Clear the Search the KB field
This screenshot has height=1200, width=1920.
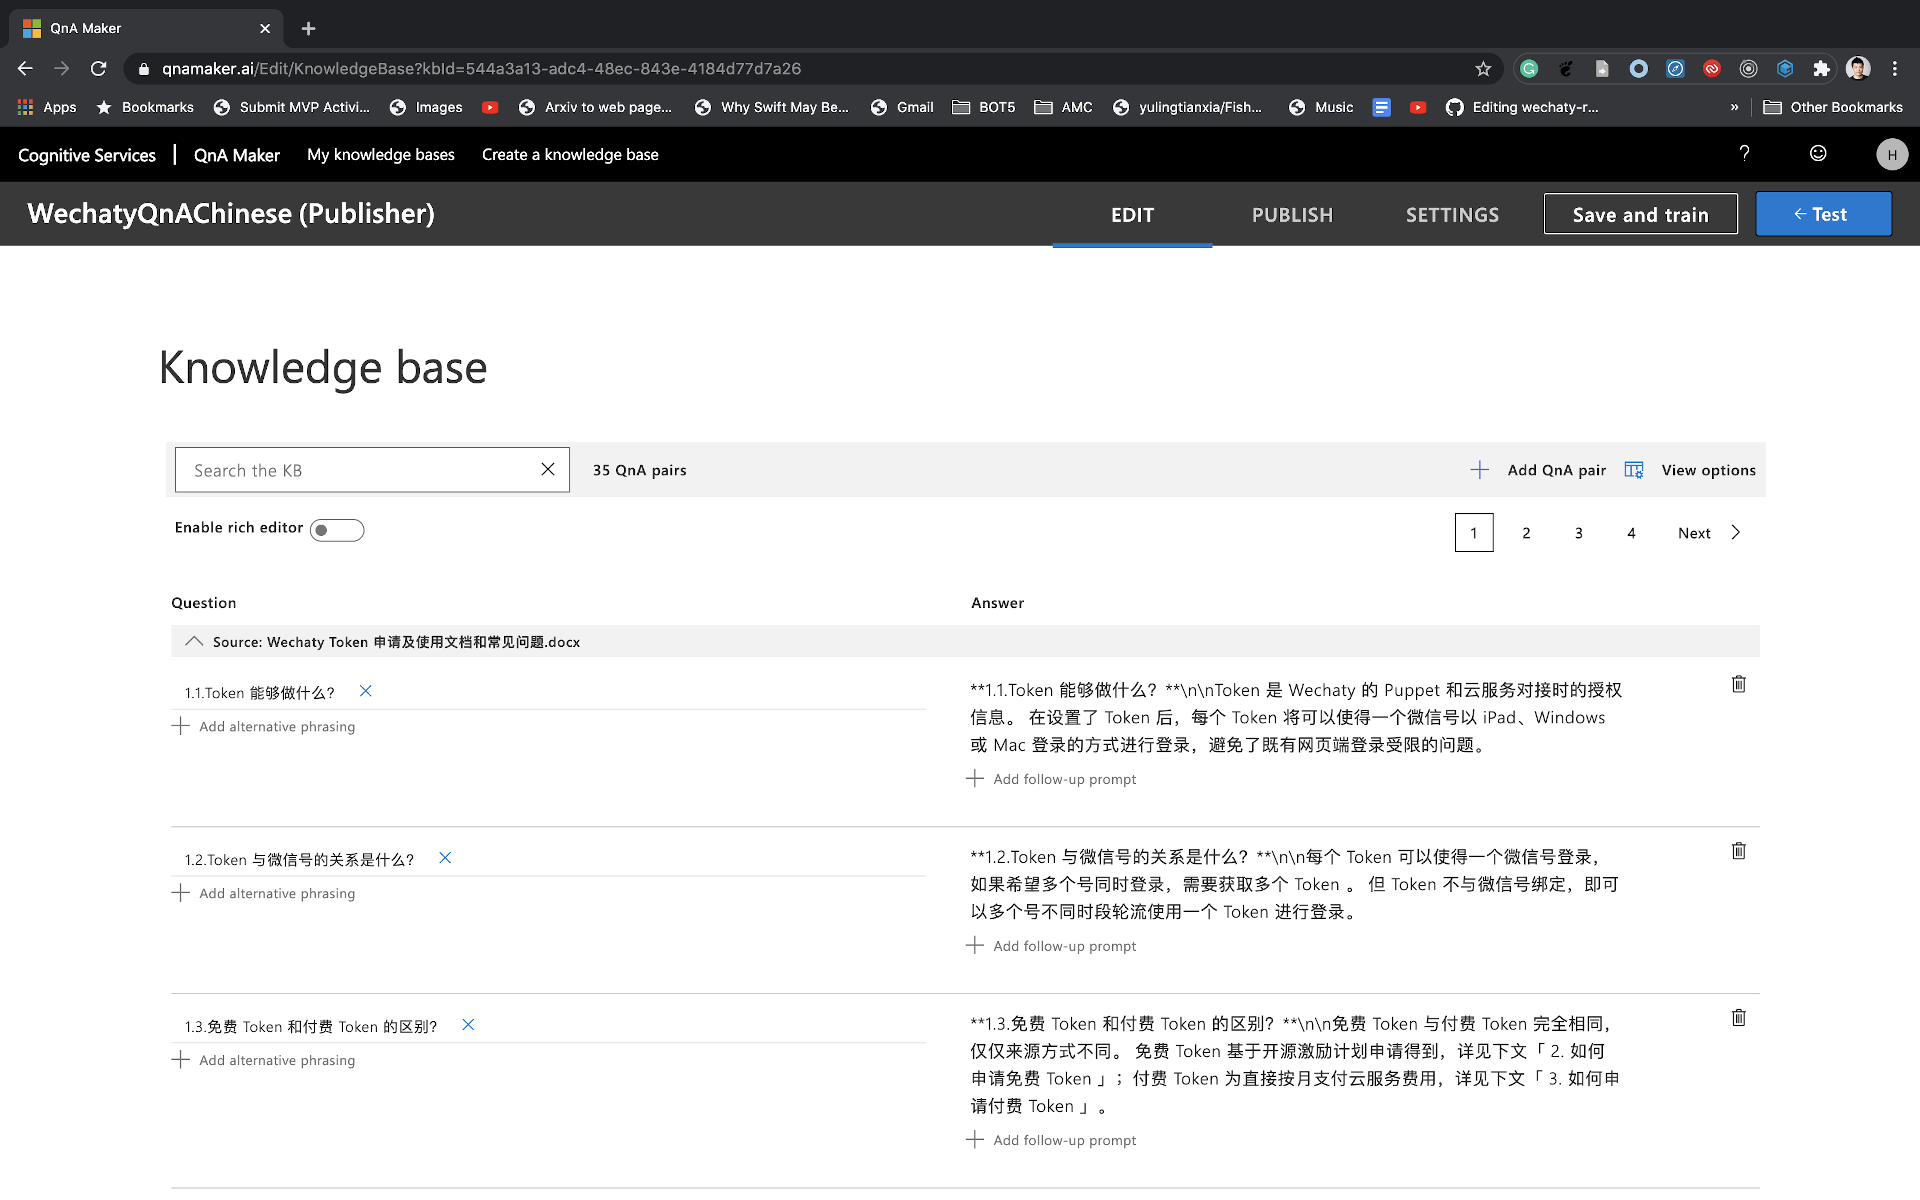(548, 469)
